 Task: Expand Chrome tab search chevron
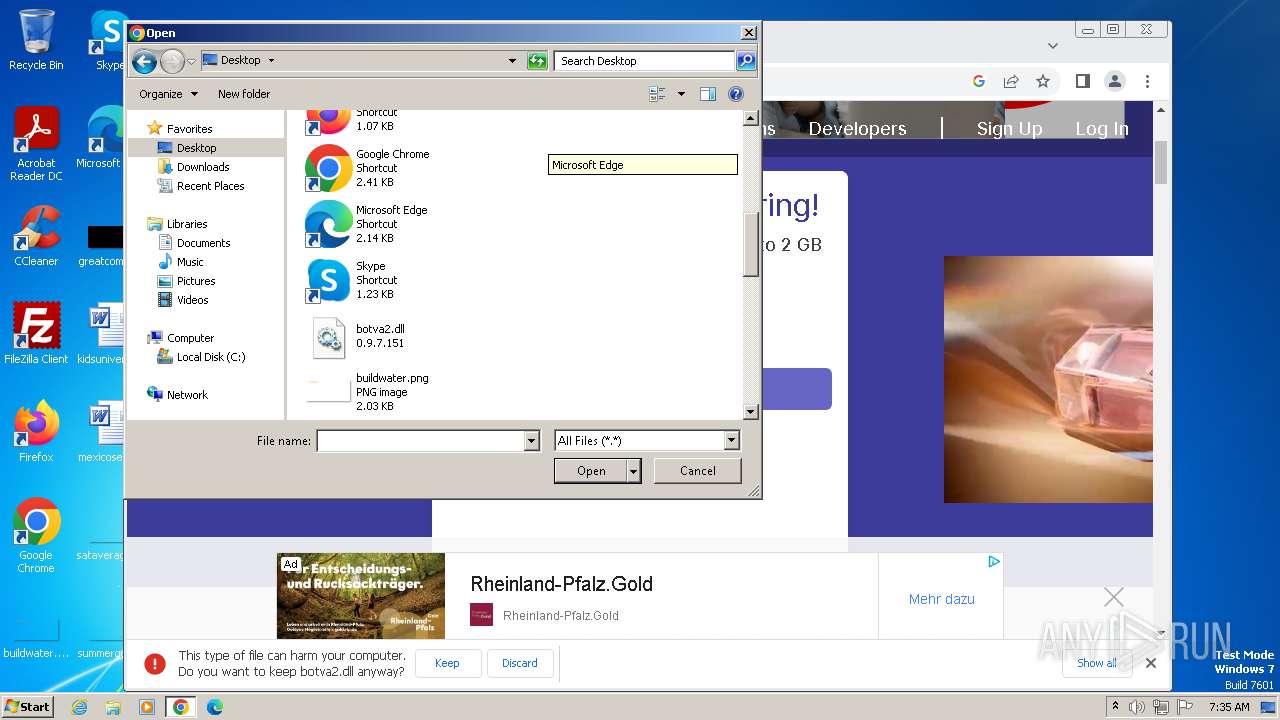pos(1052,45)
